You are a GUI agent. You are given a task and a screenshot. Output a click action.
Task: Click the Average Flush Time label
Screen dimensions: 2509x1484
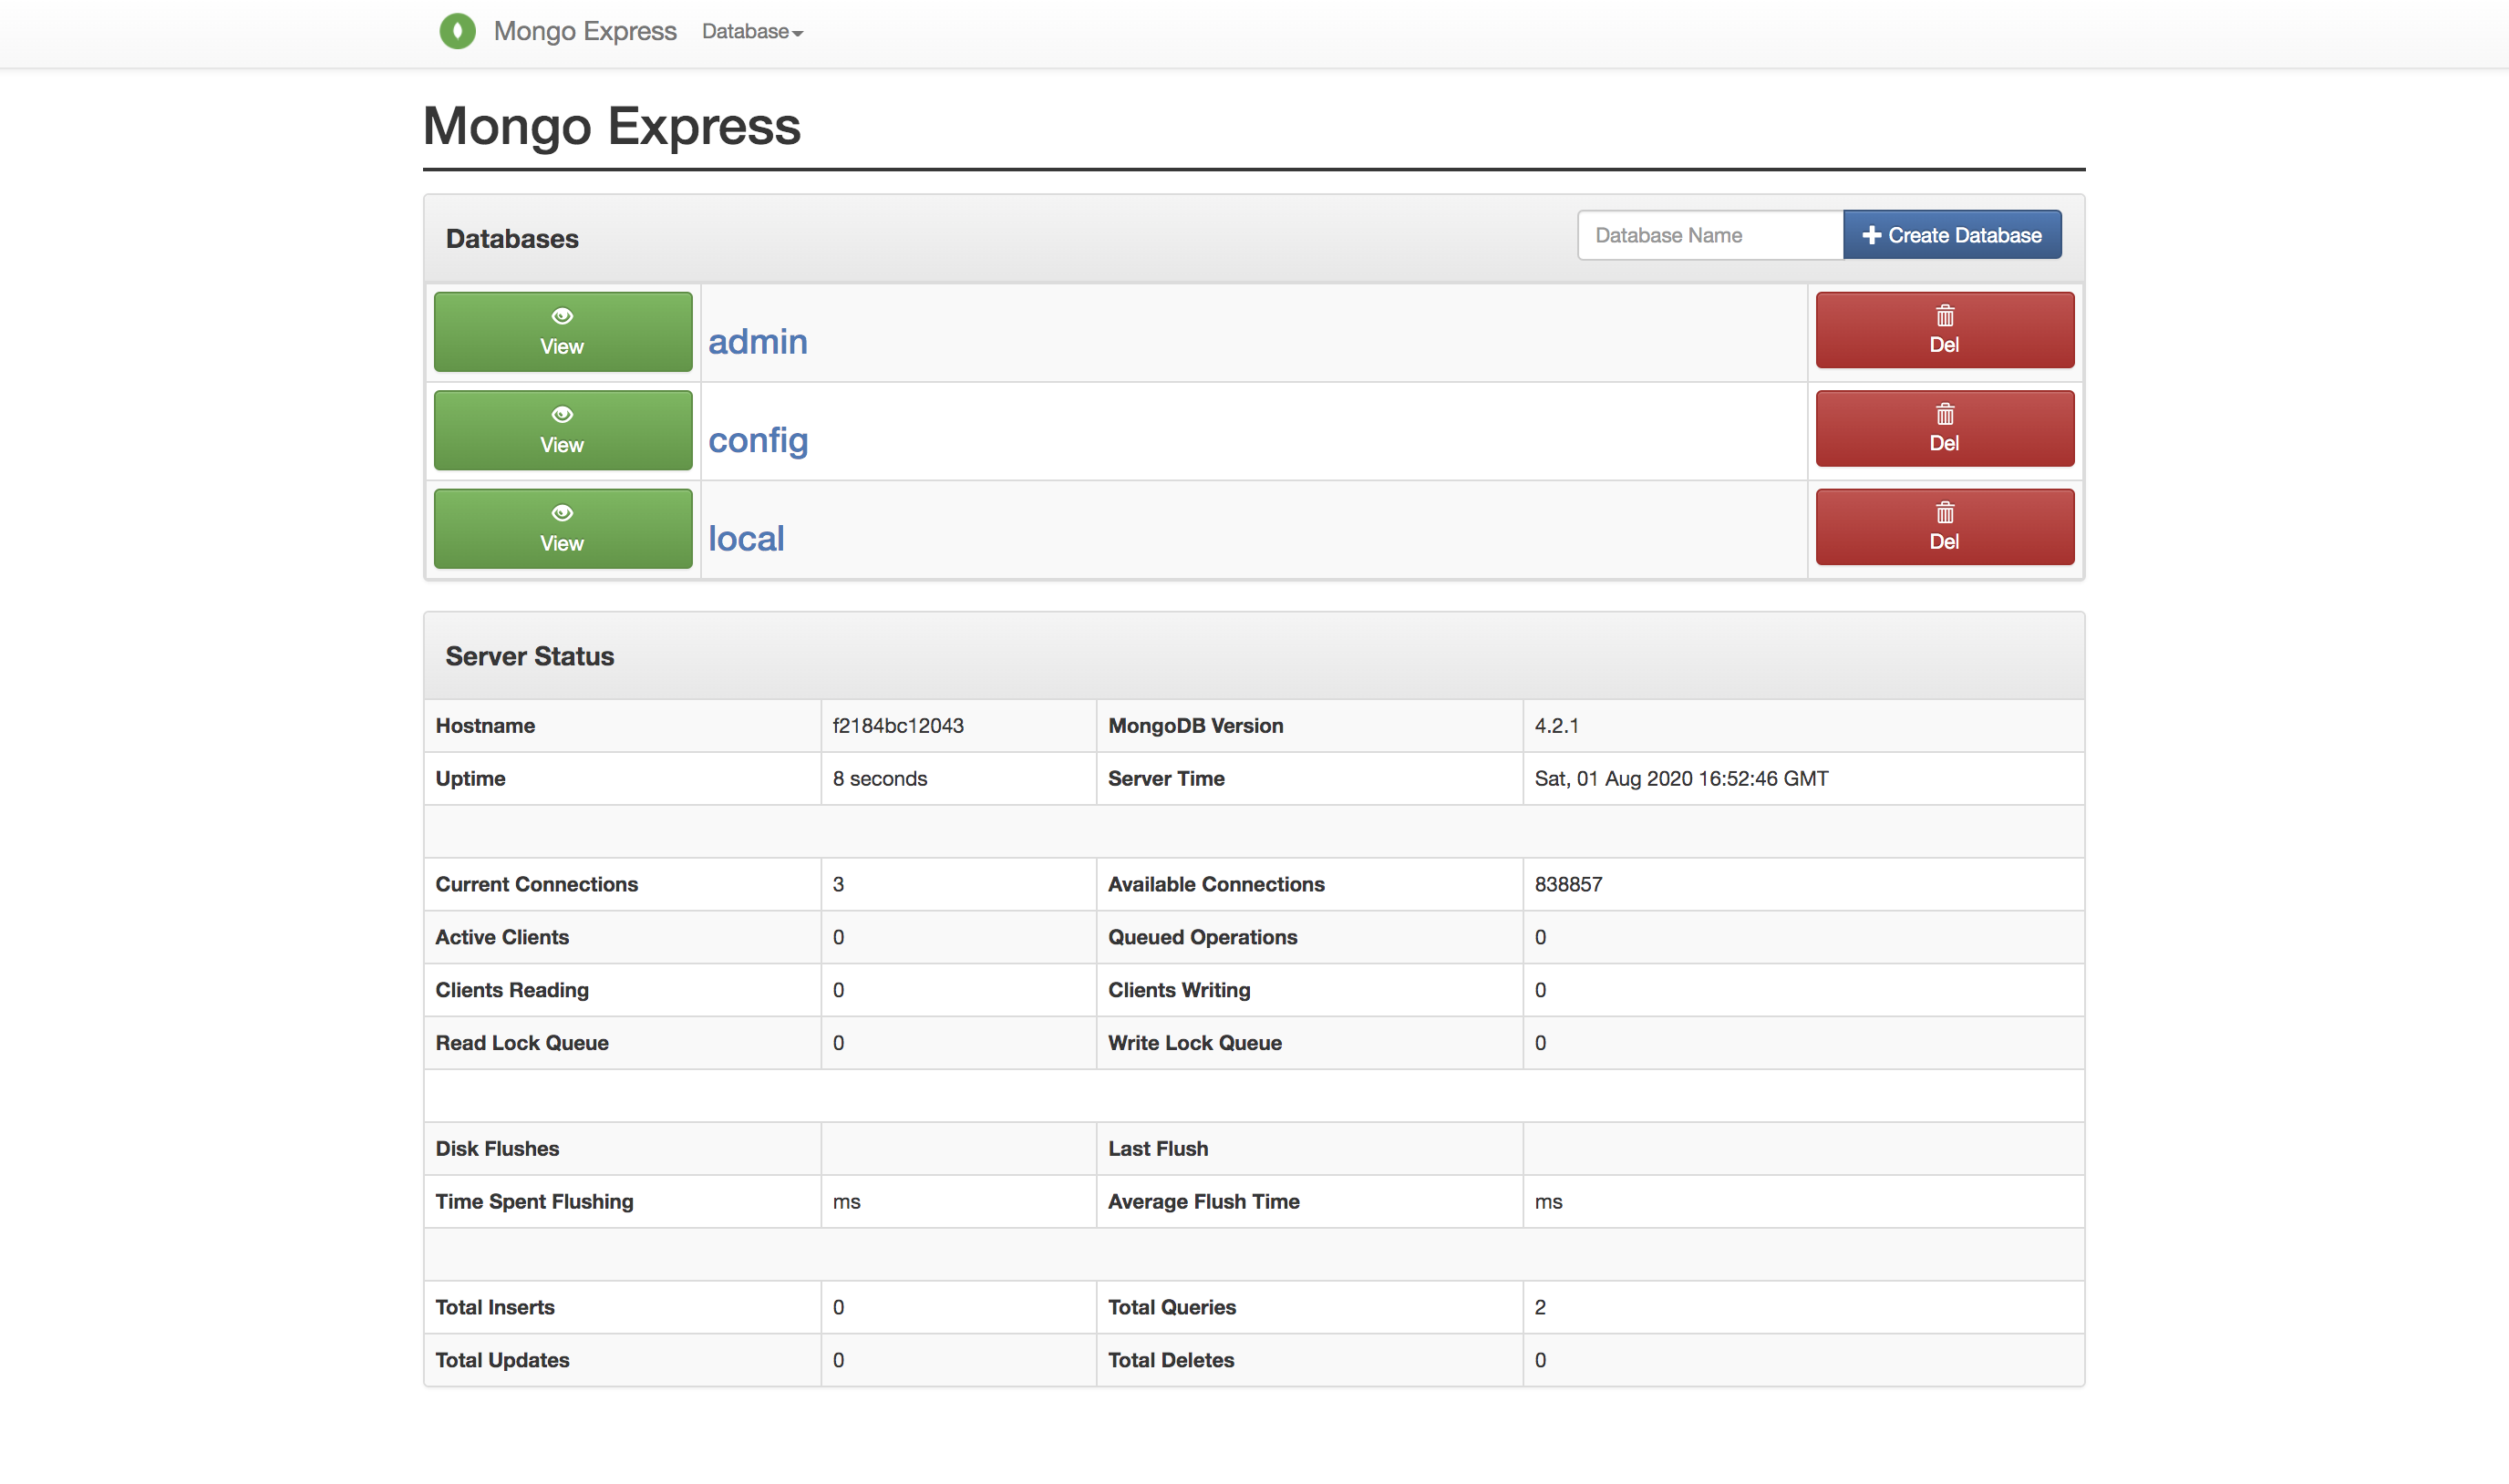coord(1203,1202)
